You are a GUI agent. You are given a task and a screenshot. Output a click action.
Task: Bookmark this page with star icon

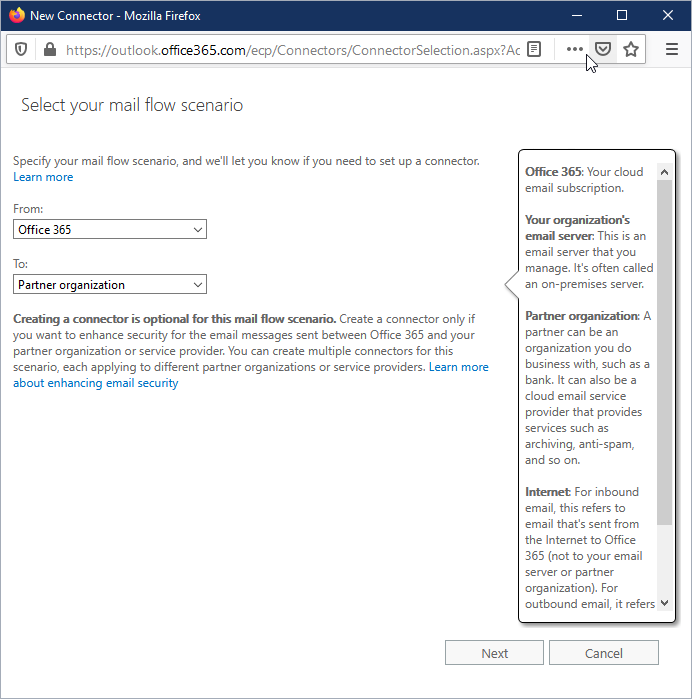631,49
